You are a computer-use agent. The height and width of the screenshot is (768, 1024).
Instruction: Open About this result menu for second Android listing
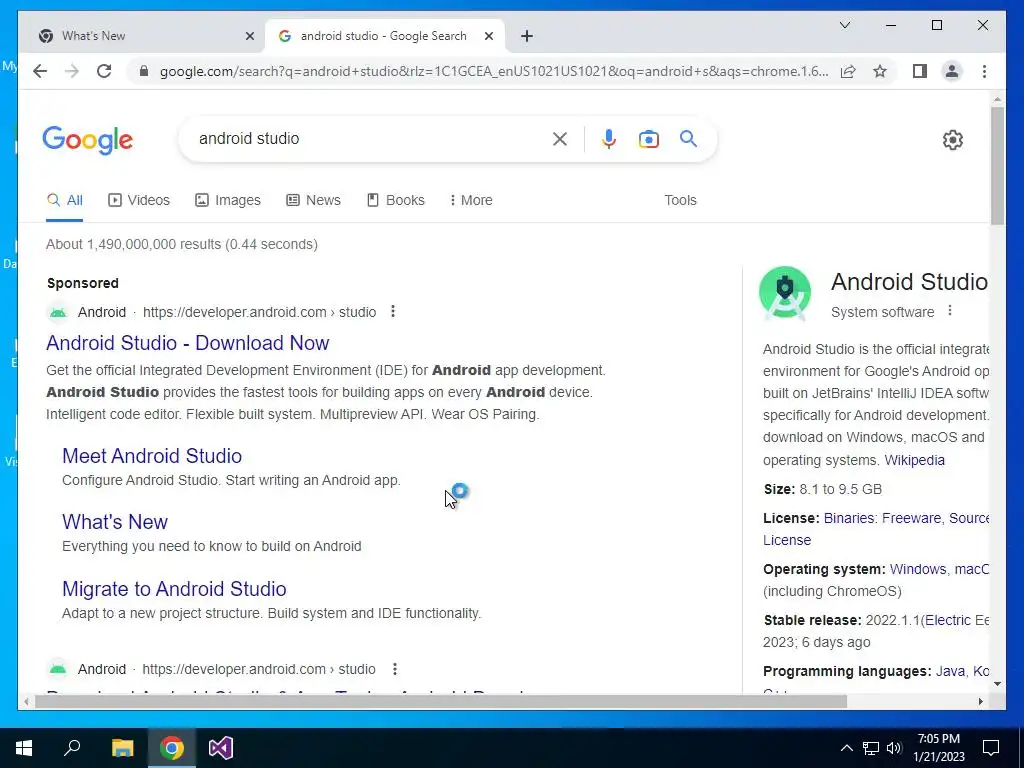(394, 669)
